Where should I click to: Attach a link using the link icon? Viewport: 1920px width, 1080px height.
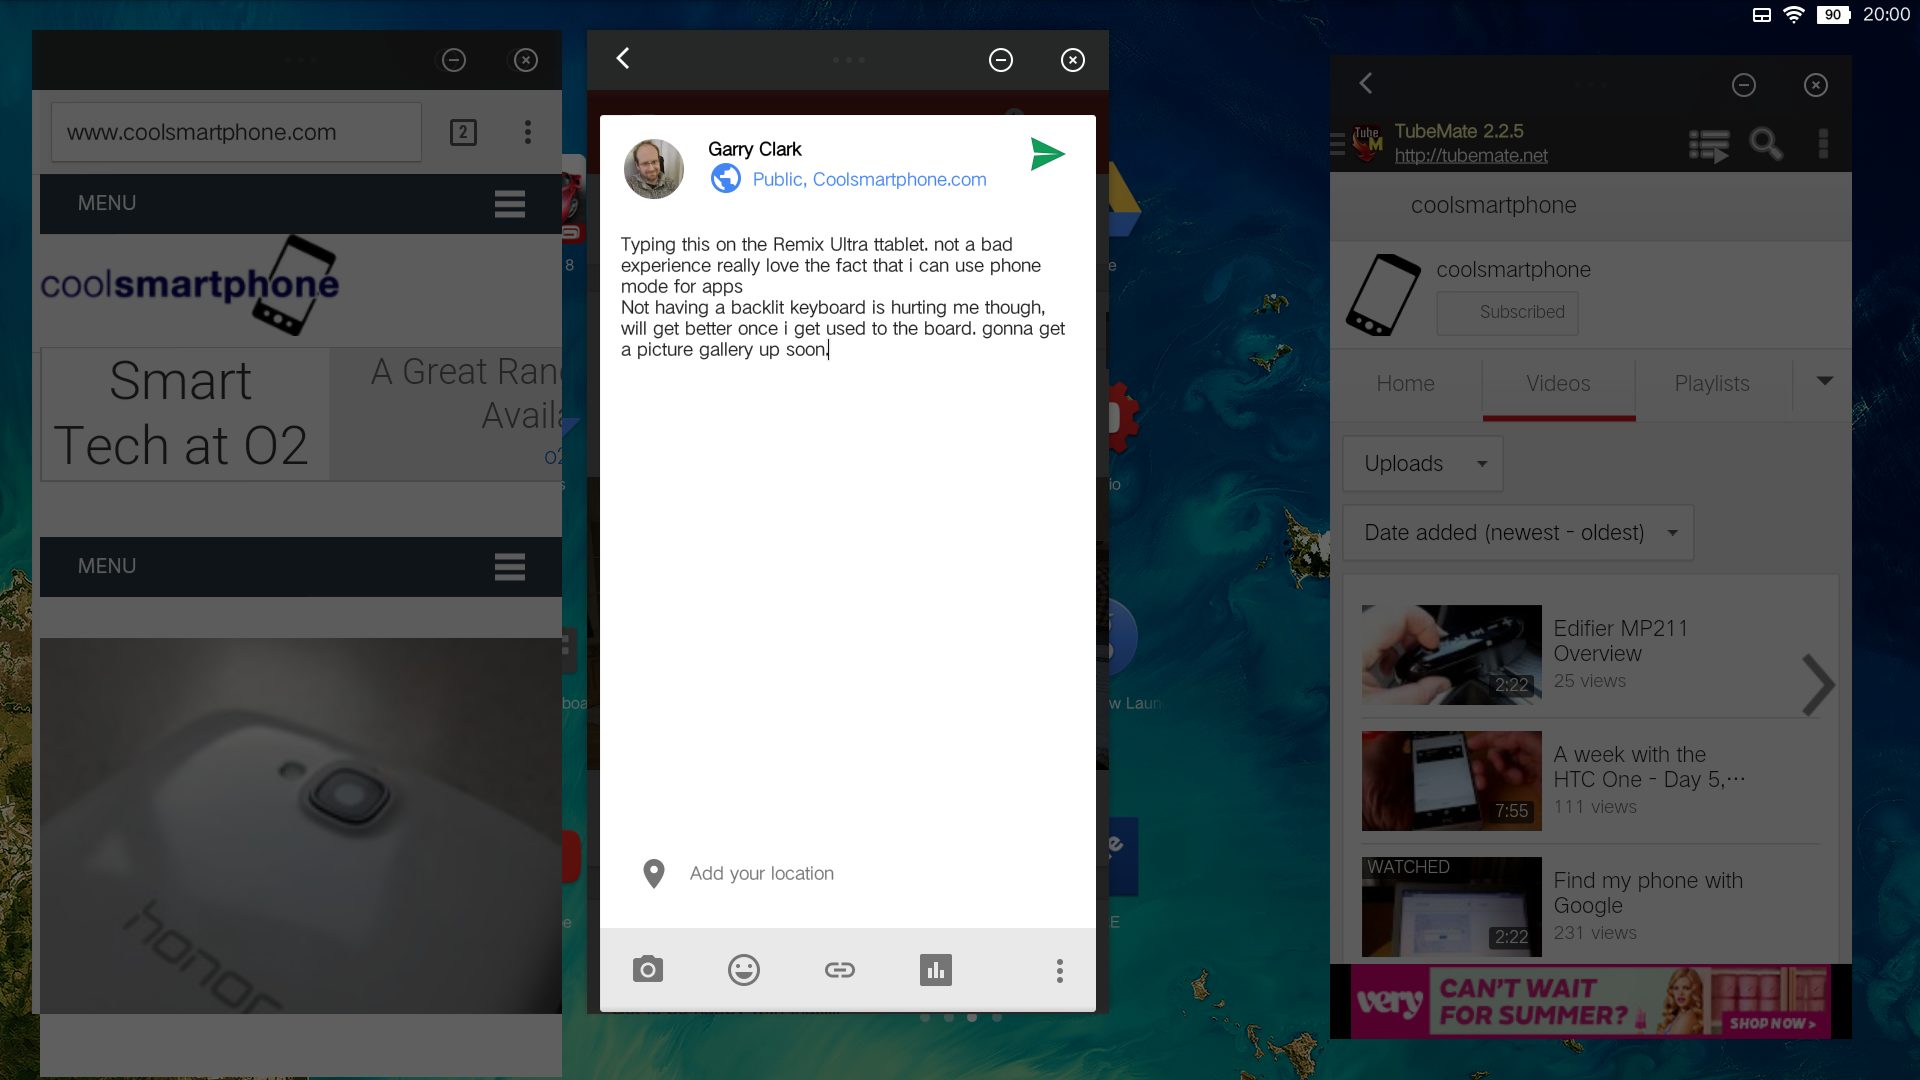click(x=840, y=970)
